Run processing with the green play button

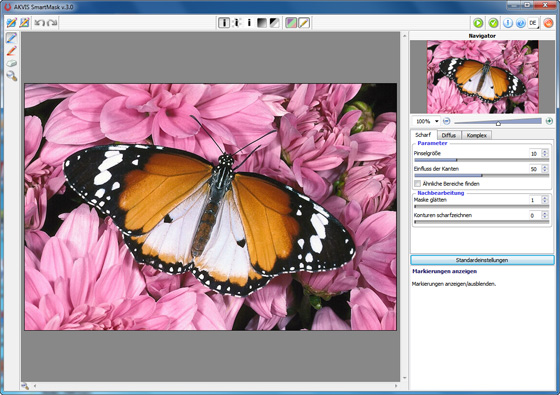tap(478, 23)
